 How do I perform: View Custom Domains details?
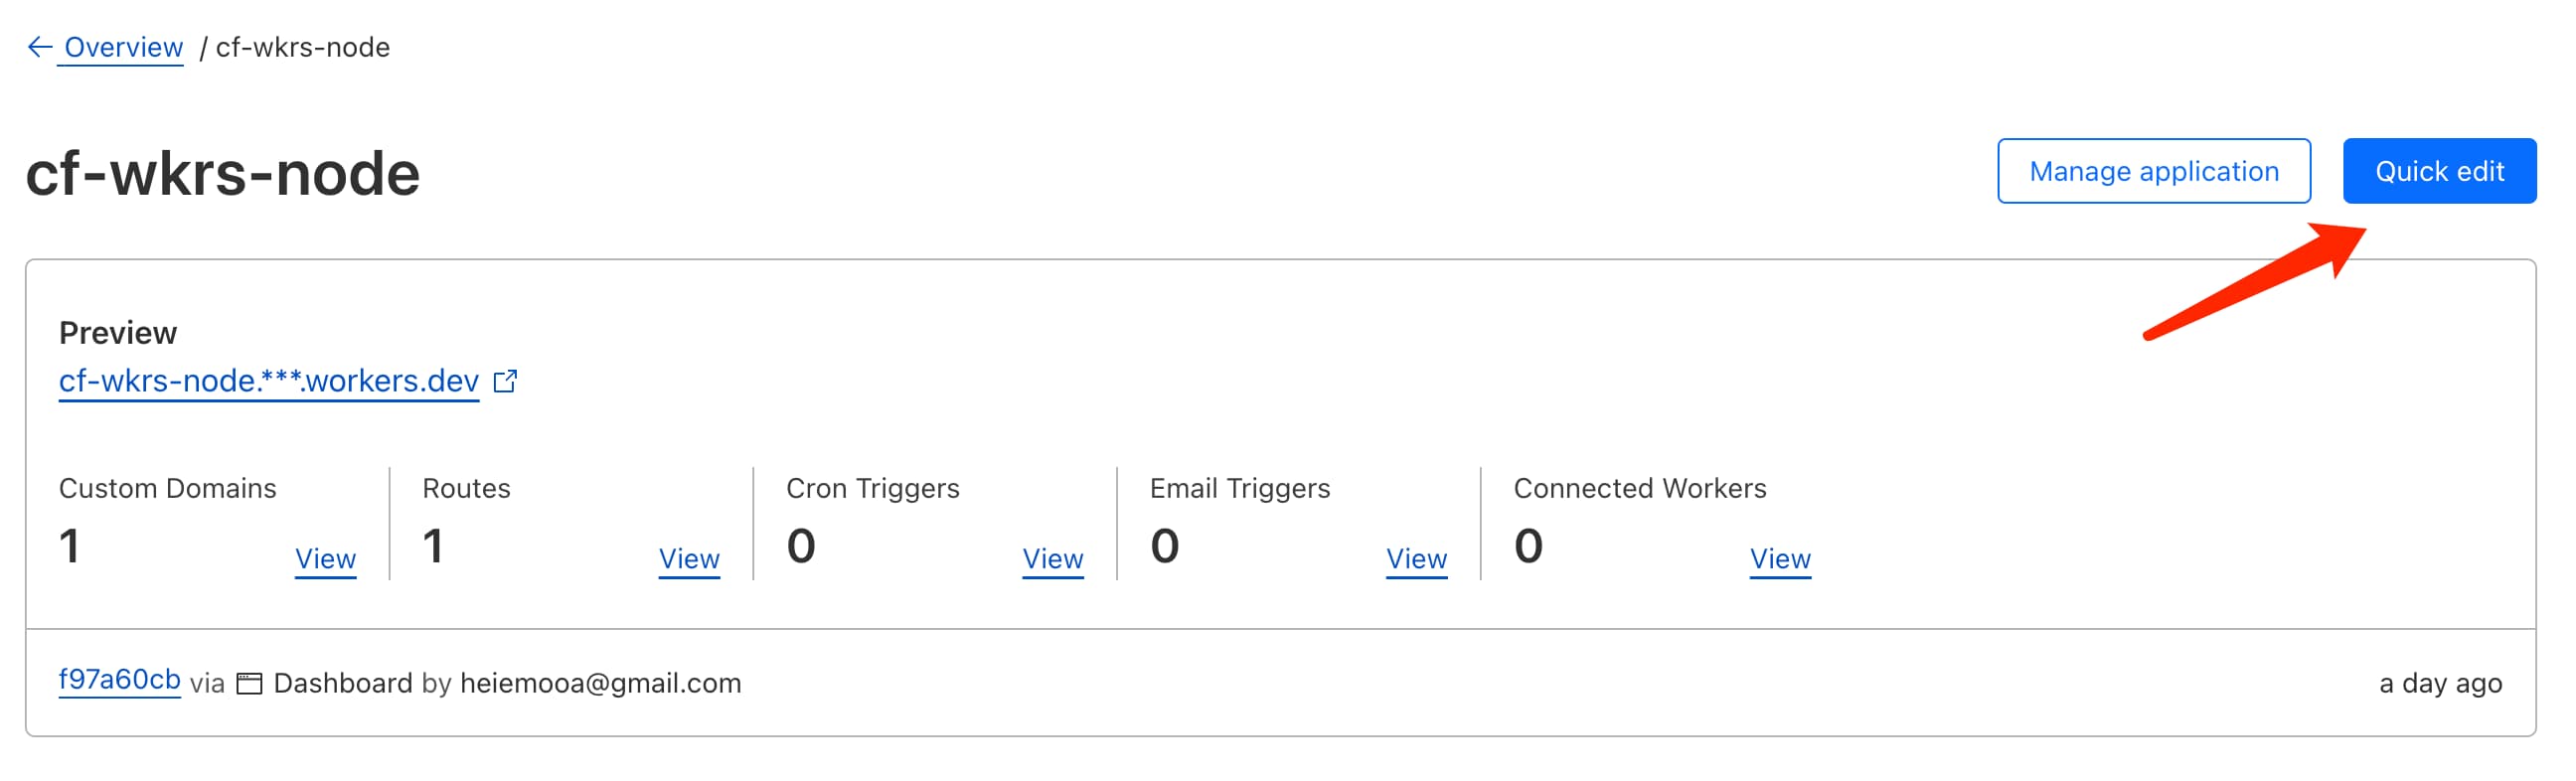pos(325,559)
